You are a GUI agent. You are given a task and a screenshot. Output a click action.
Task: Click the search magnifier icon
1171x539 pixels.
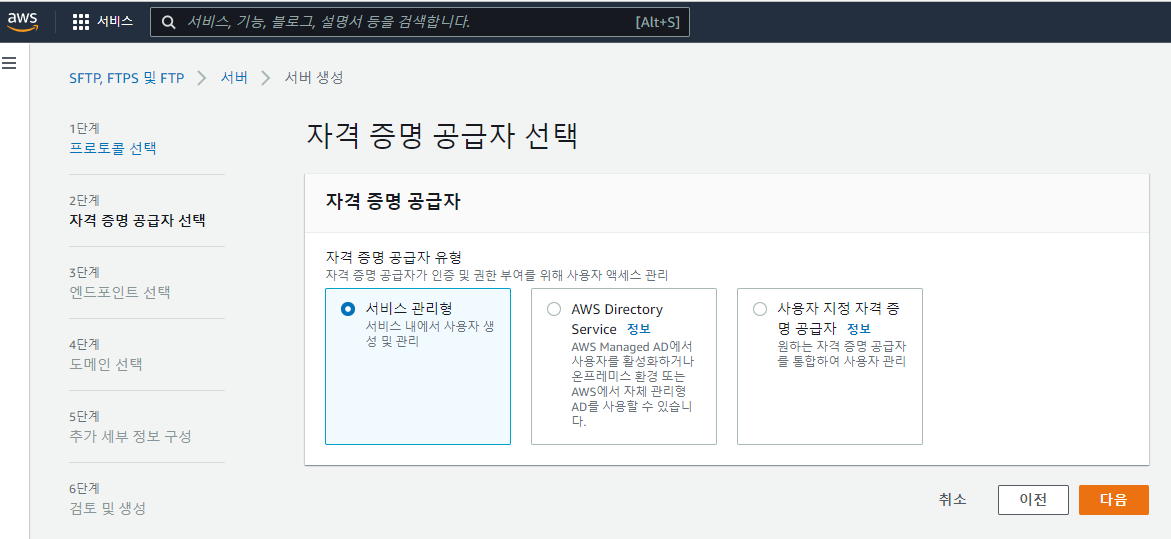pos(170,22)
